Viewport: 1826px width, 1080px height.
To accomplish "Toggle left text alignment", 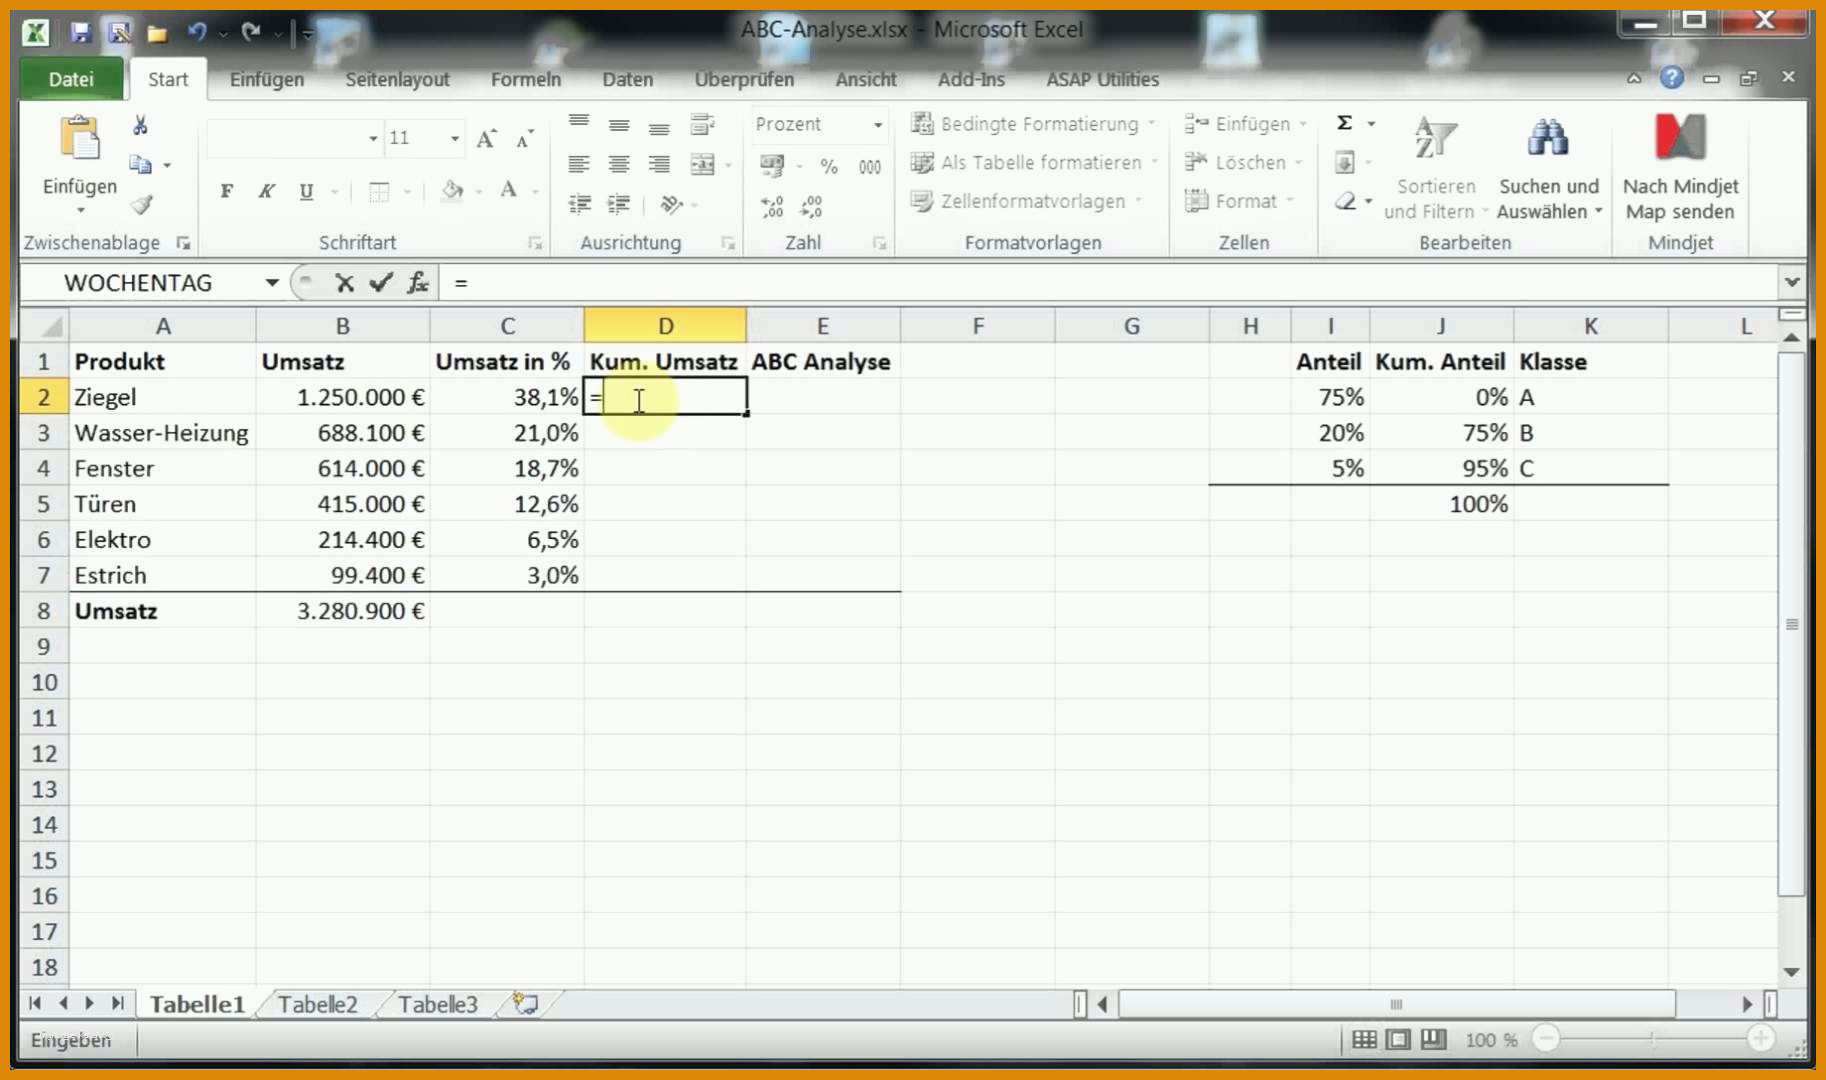I will 579,165.
